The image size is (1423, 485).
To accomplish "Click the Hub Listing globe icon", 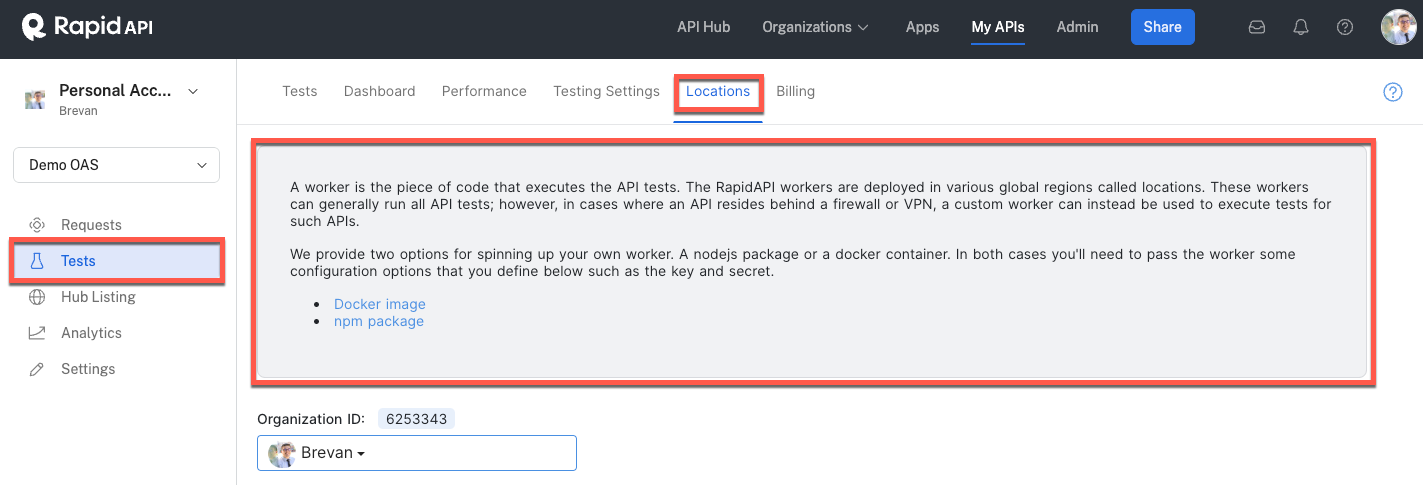I will tap(37, 297).
